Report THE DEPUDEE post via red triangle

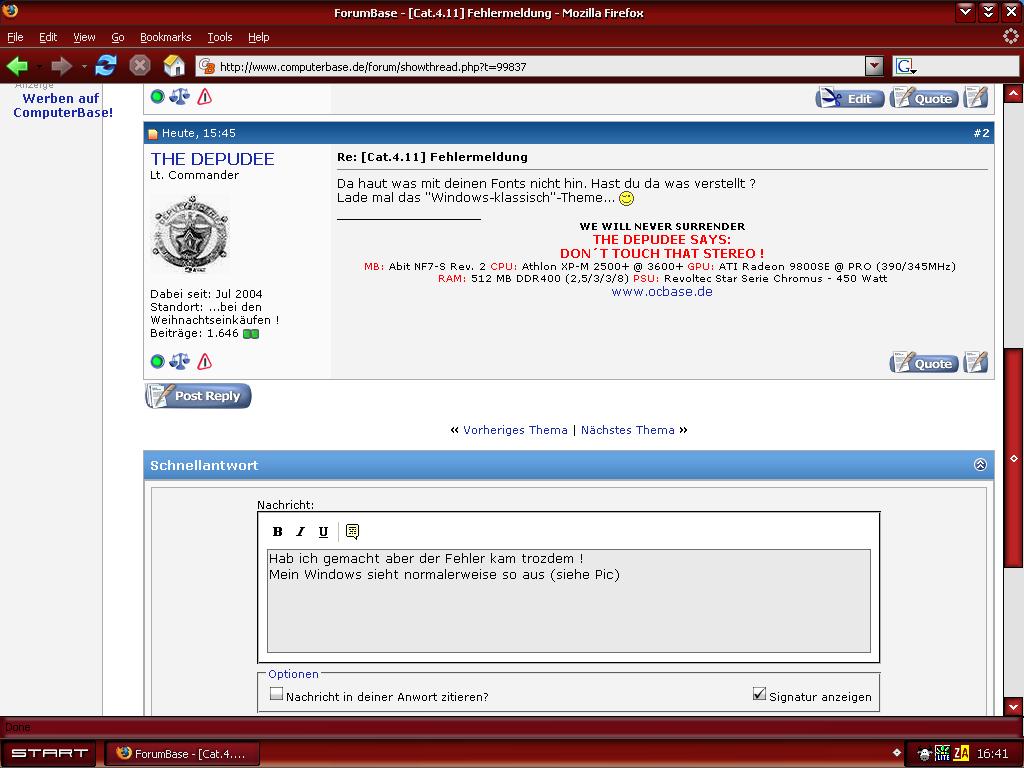coord(204,361)
